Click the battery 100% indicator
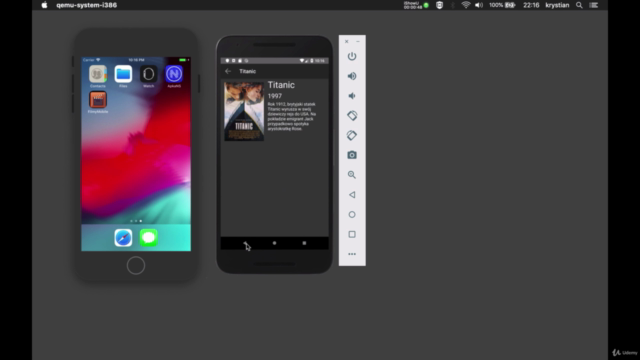This screenshot has height=360, width=640. (502, 5)
